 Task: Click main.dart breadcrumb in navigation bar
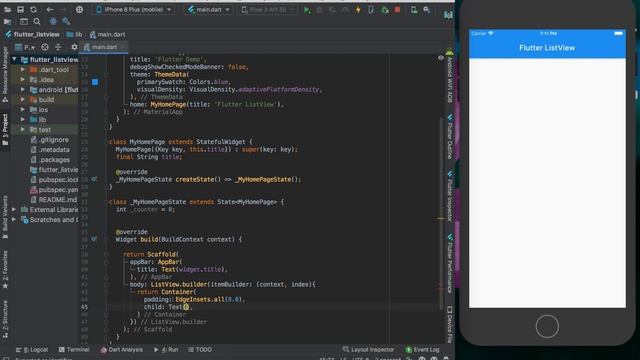(107, 35)
